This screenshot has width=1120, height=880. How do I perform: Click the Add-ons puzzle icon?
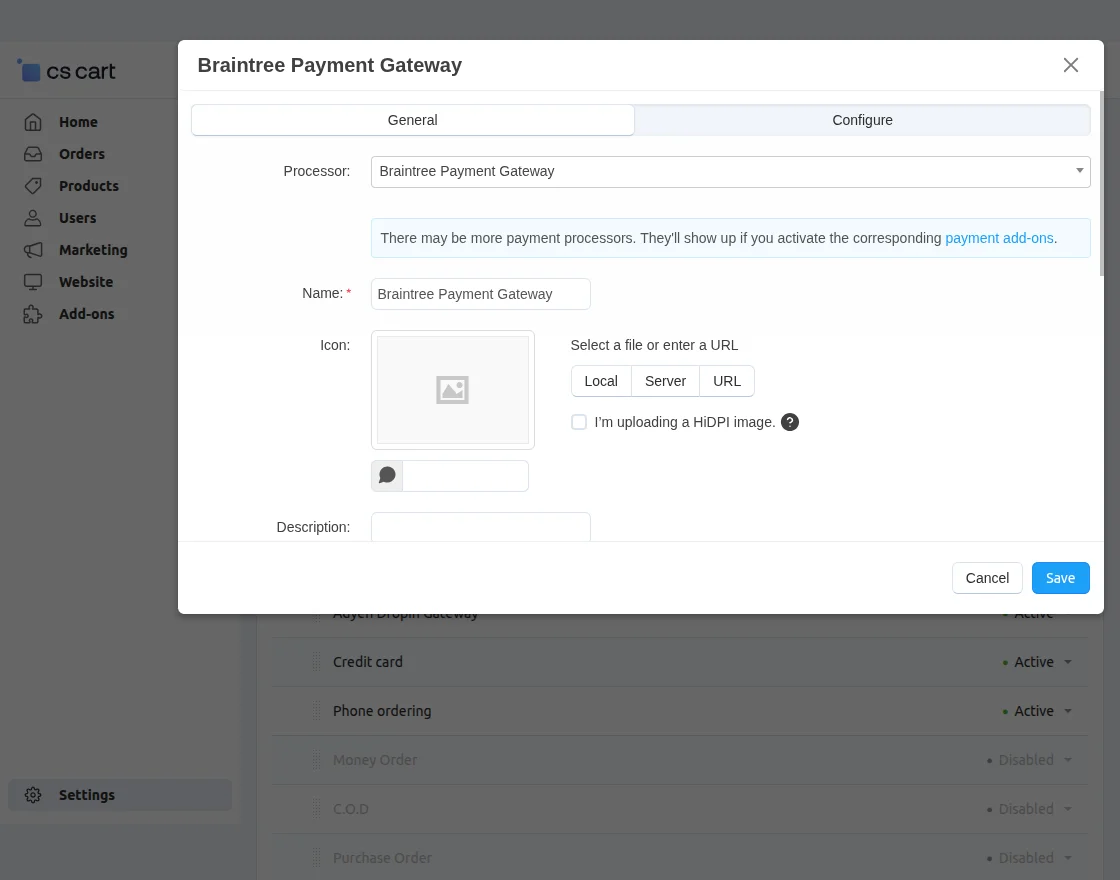pos(33,314)
